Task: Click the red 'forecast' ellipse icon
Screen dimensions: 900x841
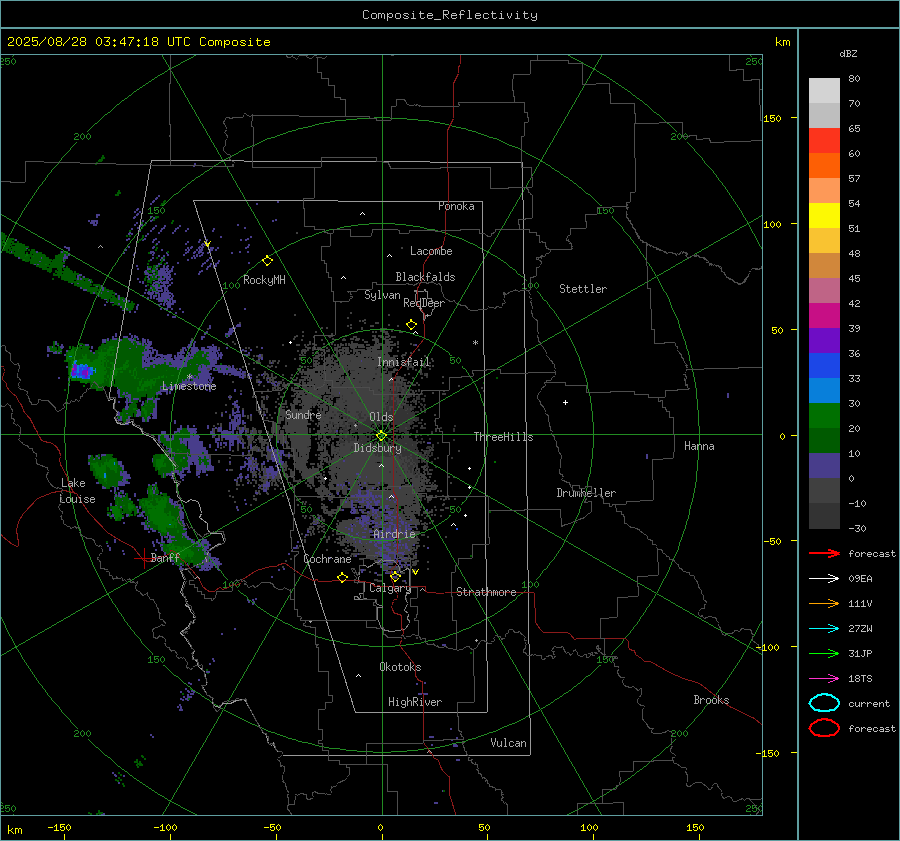Action: pos(824,728)
